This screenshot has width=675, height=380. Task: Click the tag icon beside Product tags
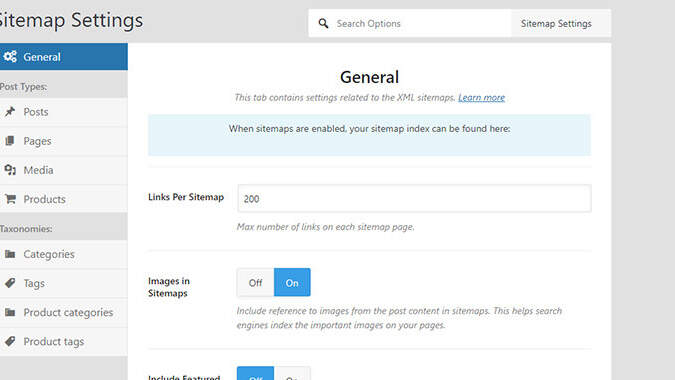[10, 341]
